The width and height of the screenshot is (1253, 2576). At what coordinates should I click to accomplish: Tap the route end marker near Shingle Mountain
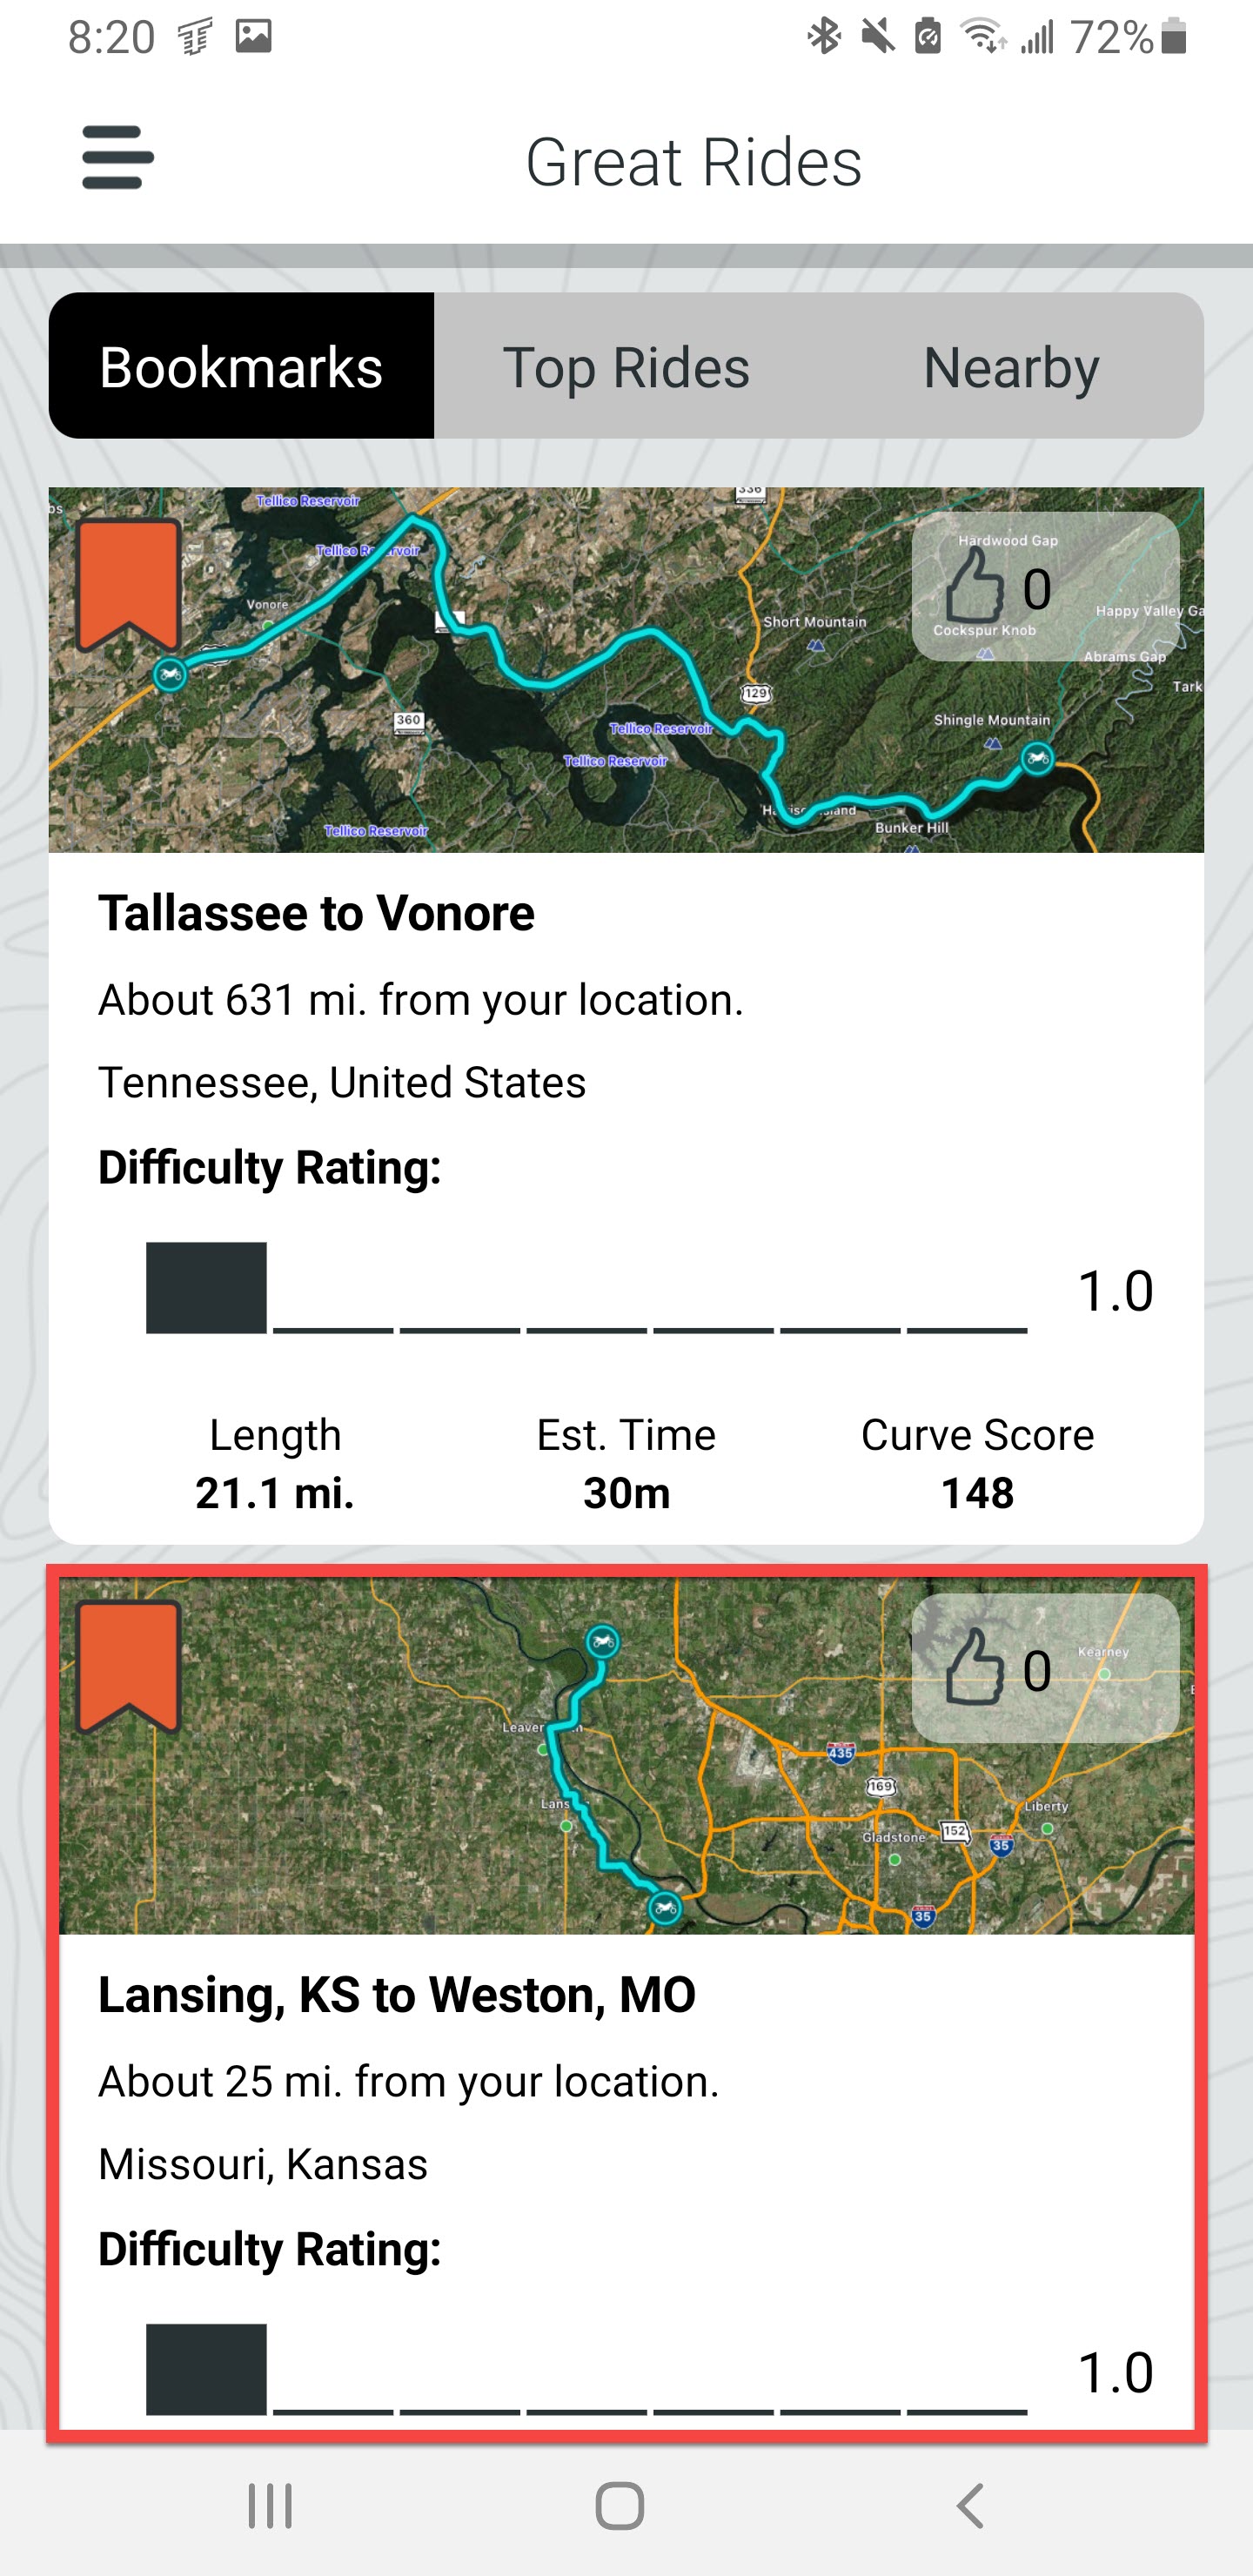[x=1037, y=758]
